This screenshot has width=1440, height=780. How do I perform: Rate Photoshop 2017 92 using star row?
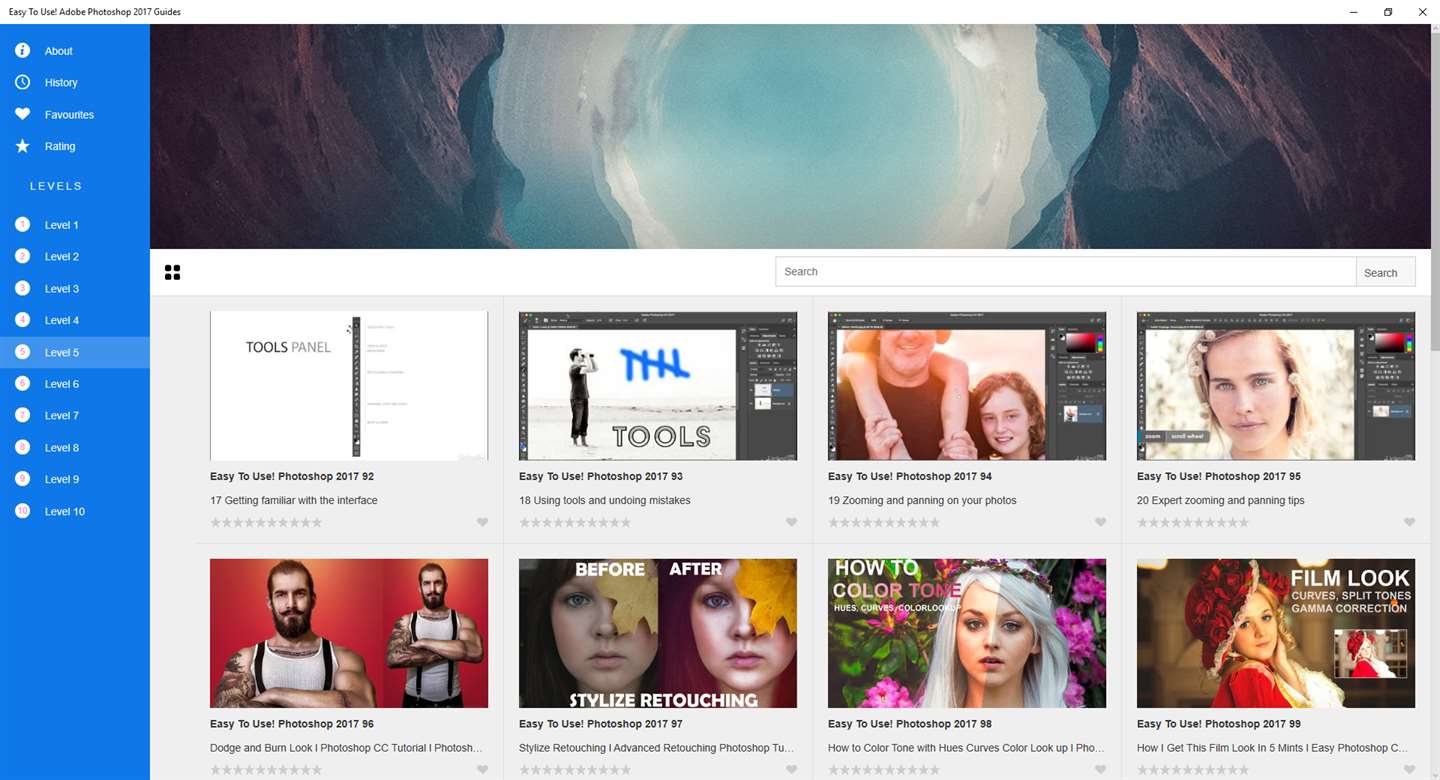pos(266,522)
